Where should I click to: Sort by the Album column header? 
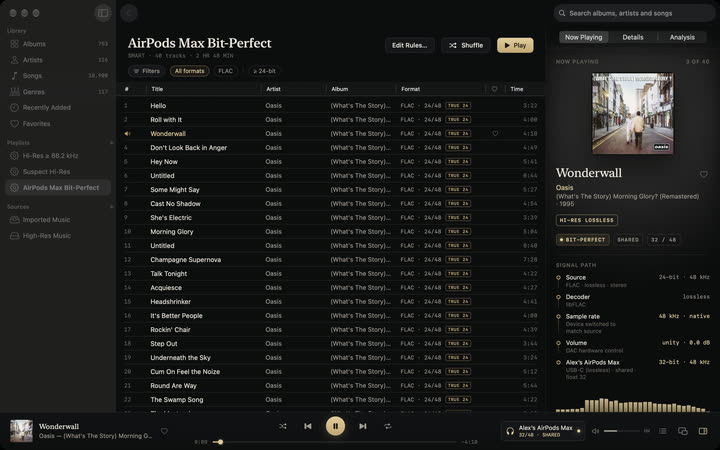click(340, 89)
